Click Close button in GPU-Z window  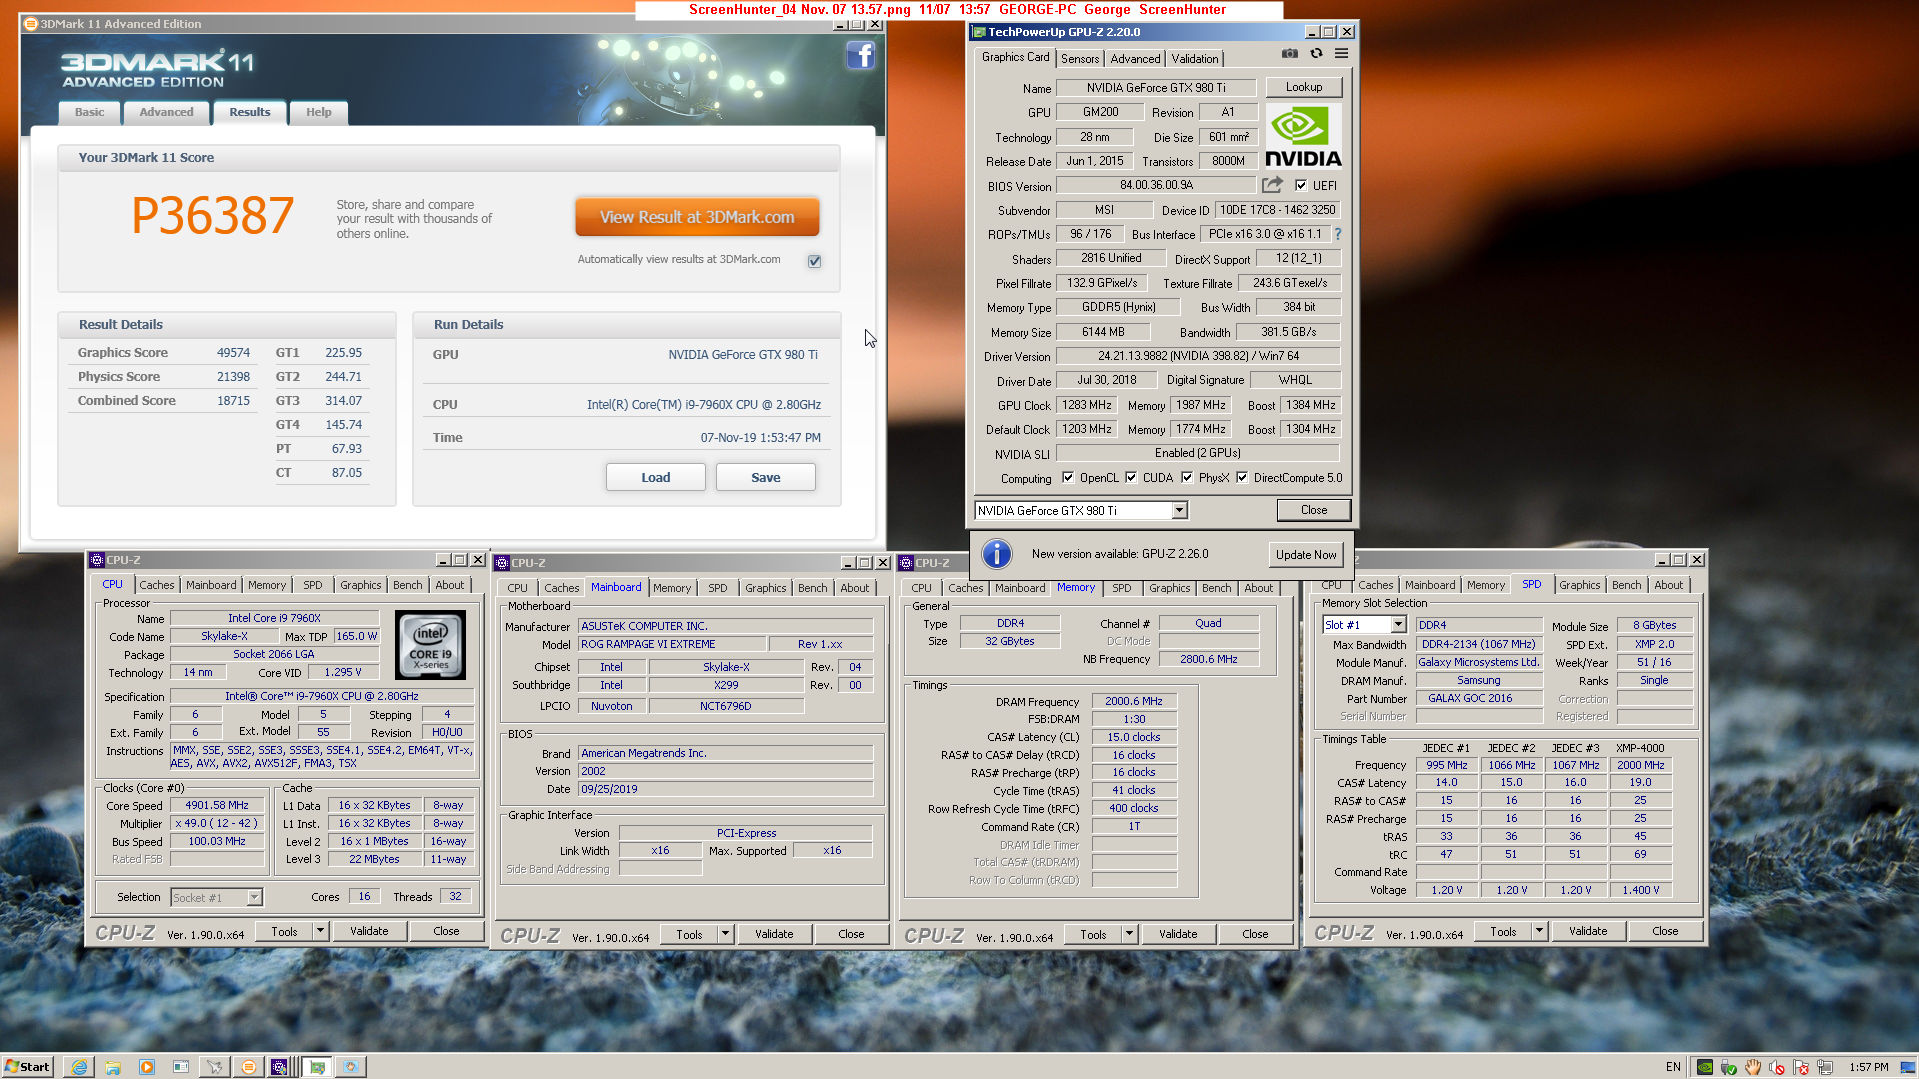point(1314,510)
